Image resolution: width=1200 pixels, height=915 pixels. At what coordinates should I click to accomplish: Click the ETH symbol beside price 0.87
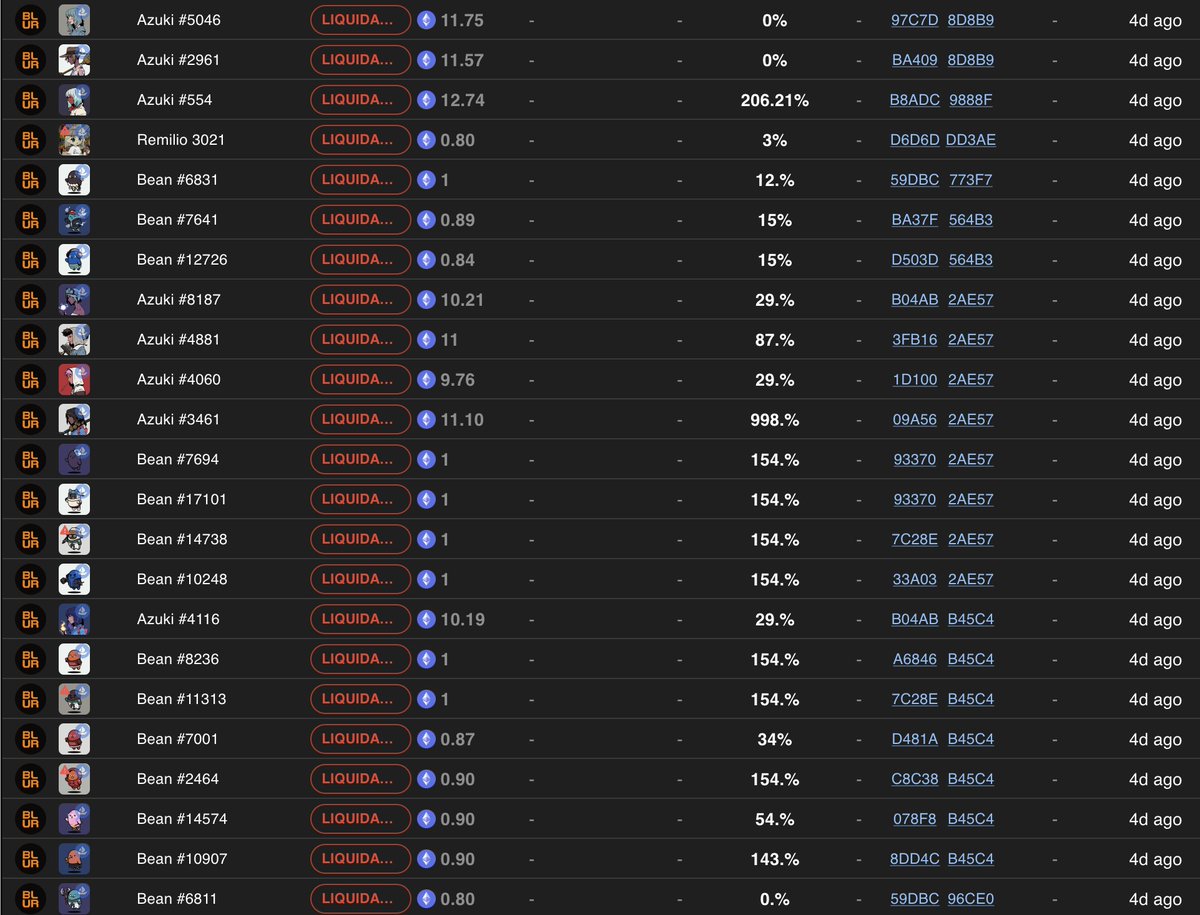pos(427,739)
